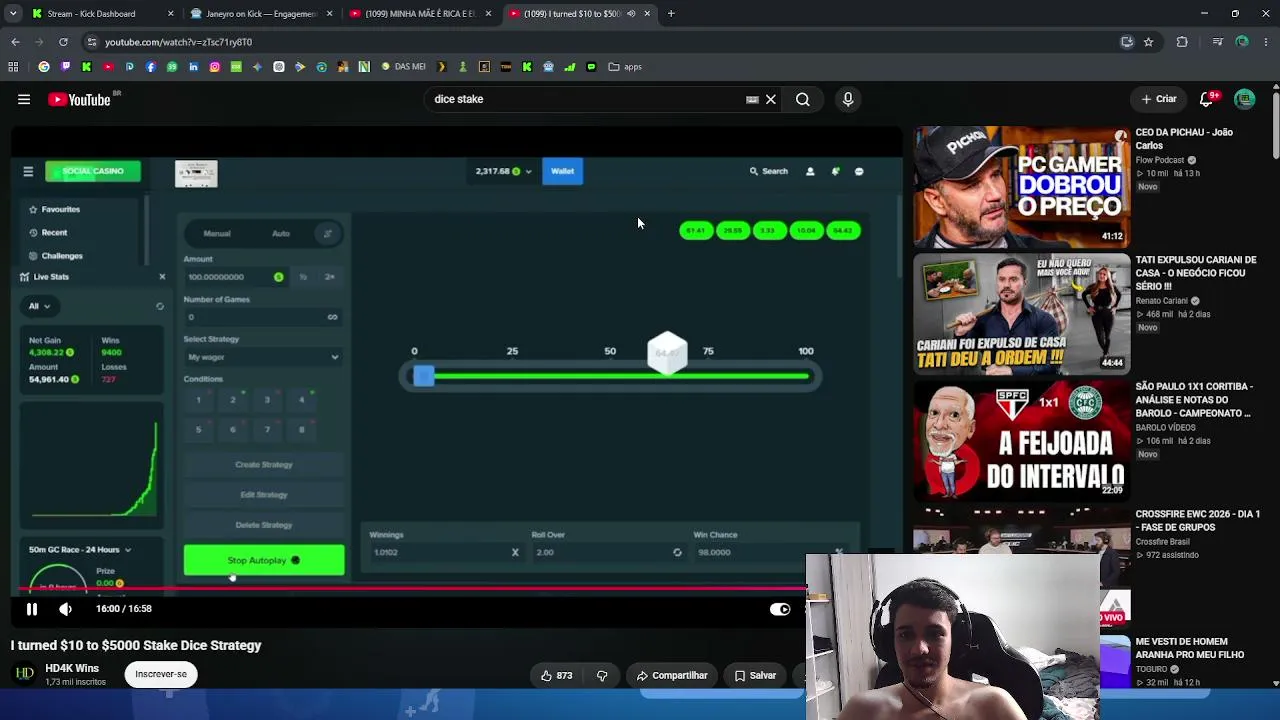Open the Criar create menu

click(x=1159, y=99)
